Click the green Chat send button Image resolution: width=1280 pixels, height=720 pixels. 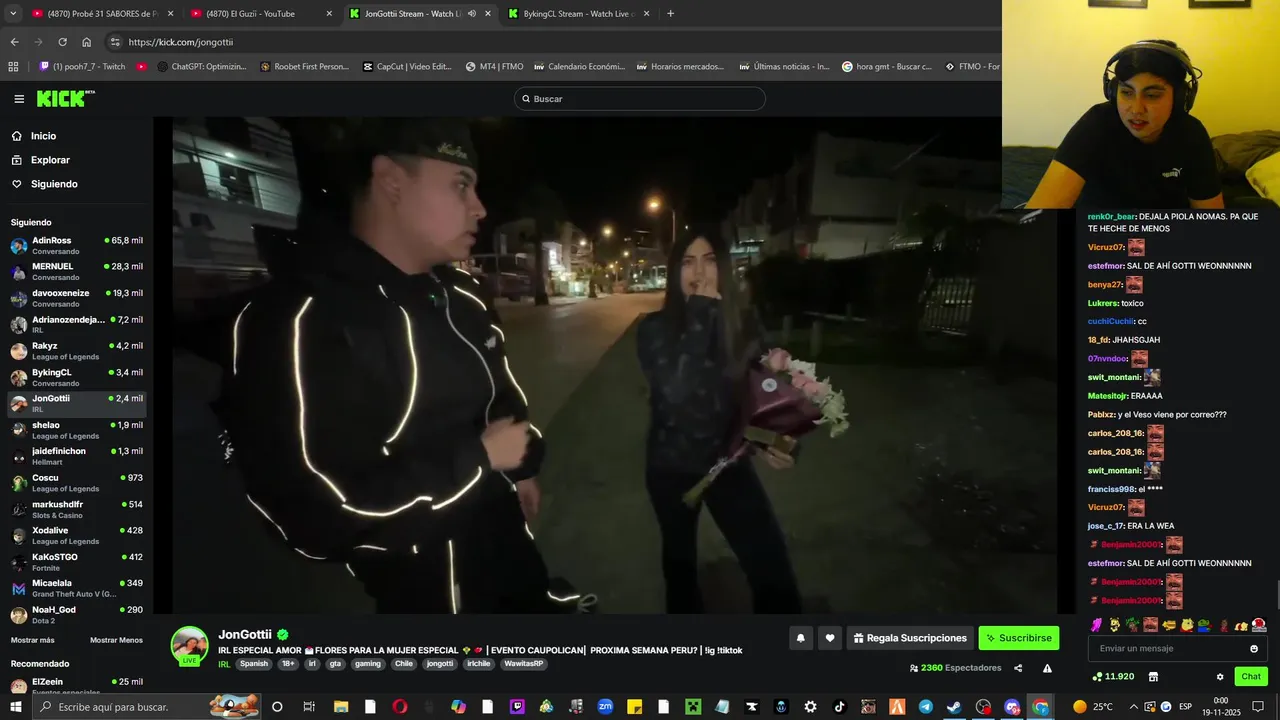pos(1251,677)
